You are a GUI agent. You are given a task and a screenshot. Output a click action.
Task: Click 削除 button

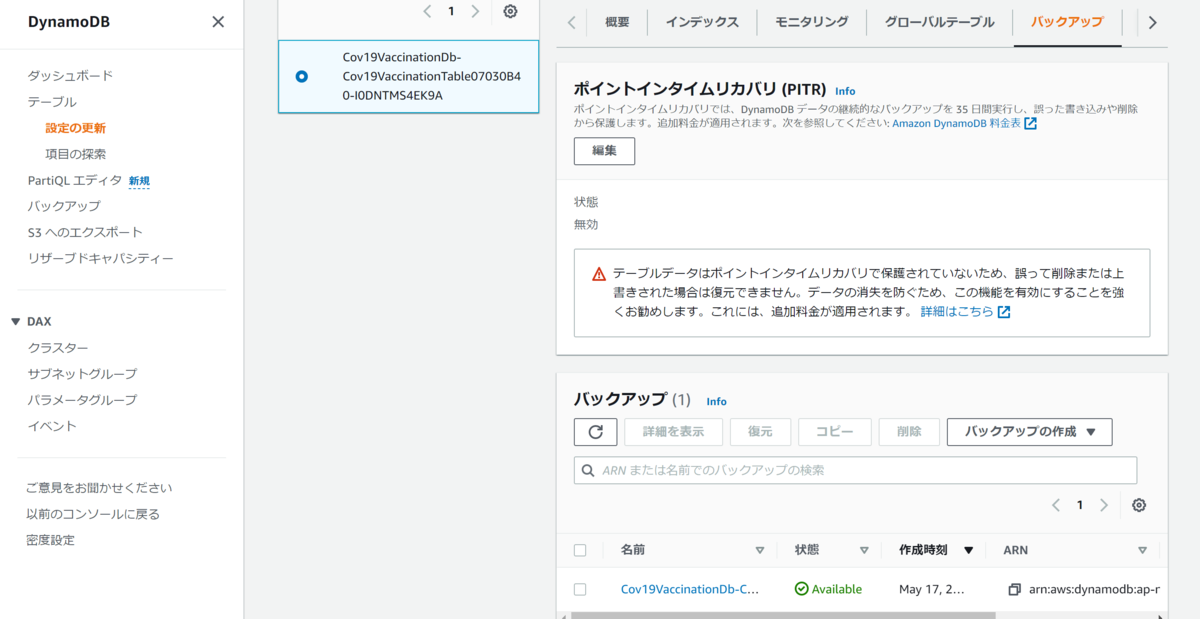909,432
